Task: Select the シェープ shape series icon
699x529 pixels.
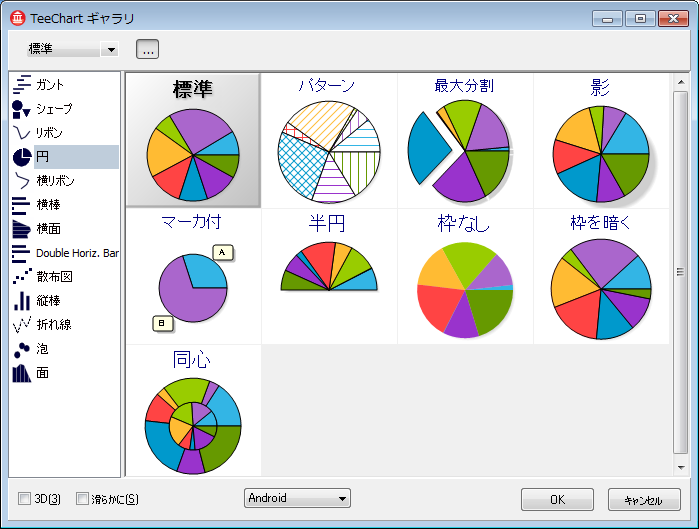Action: 21,109
